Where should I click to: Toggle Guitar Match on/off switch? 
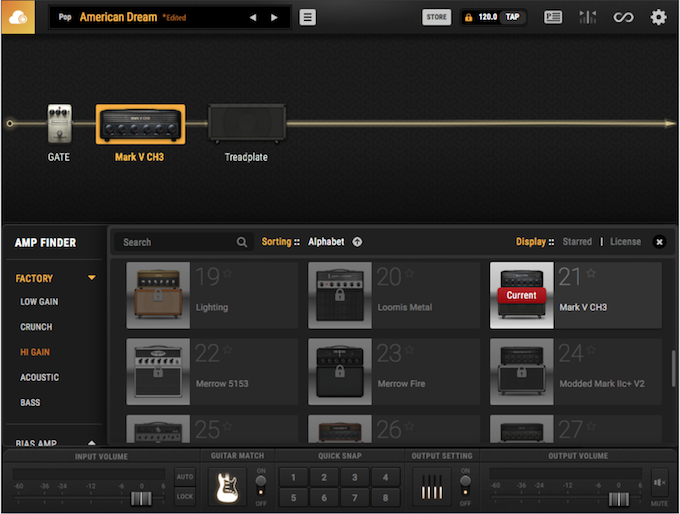coord(261,486)
